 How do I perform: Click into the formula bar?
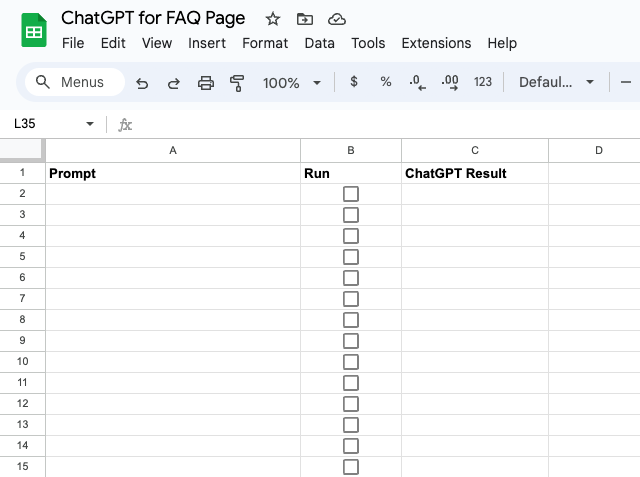[x=384, y=124]
